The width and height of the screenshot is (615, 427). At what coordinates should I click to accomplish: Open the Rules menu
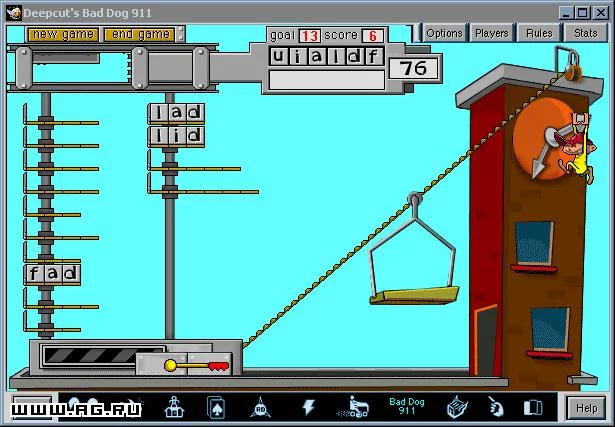coord(539,33)
